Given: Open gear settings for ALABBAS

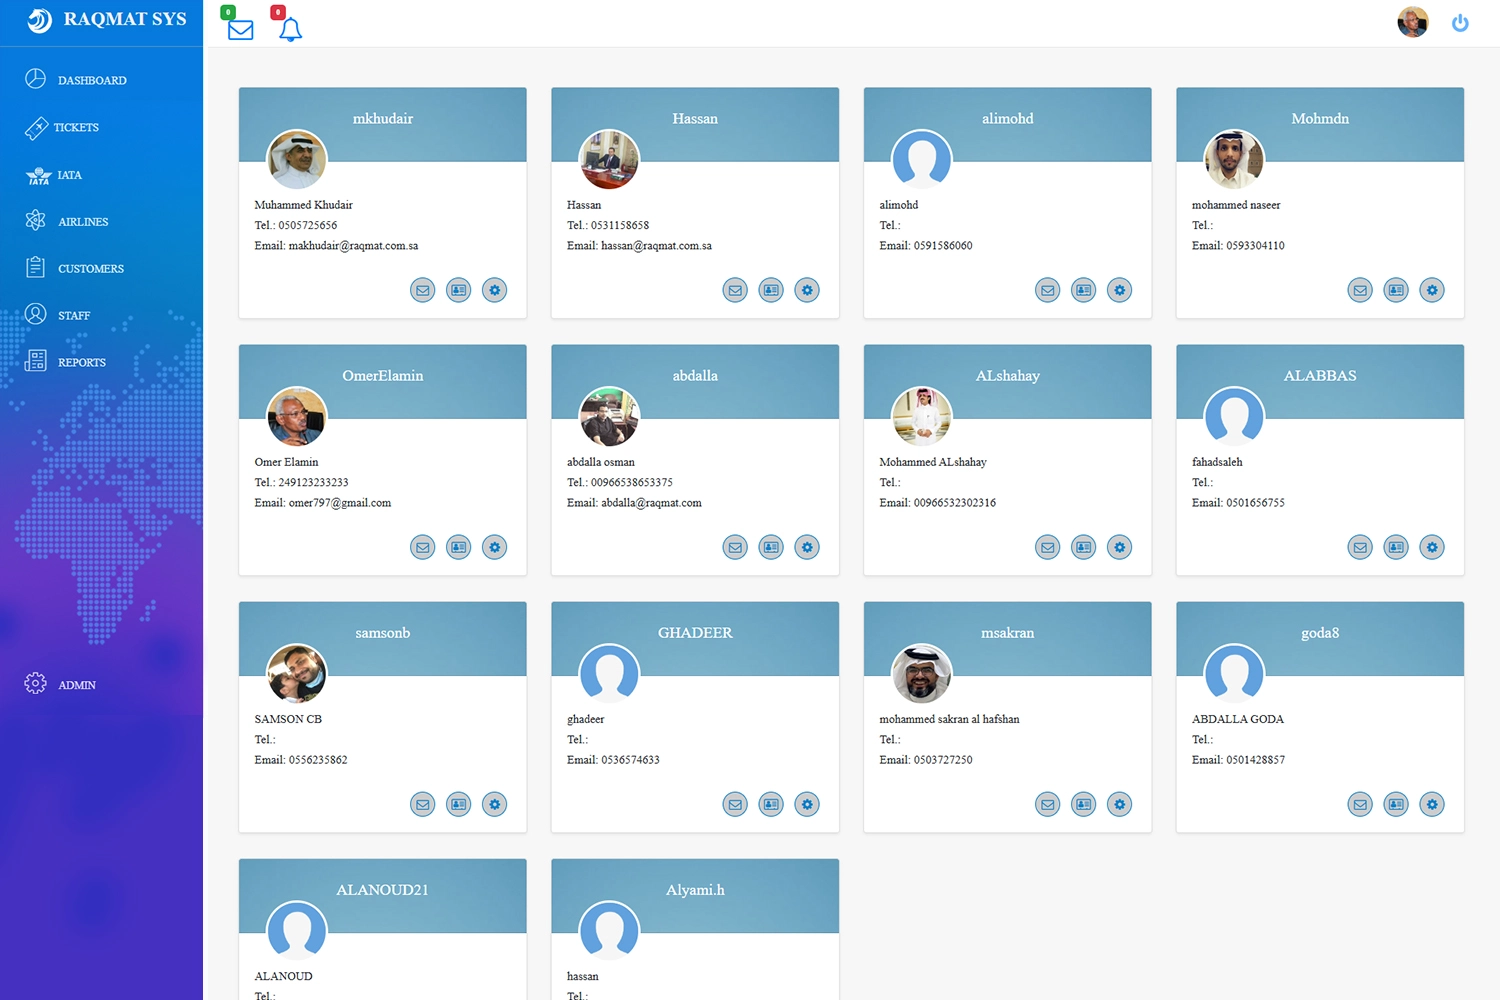Looking at the screenshot, I should click(x=1432, y=547).
